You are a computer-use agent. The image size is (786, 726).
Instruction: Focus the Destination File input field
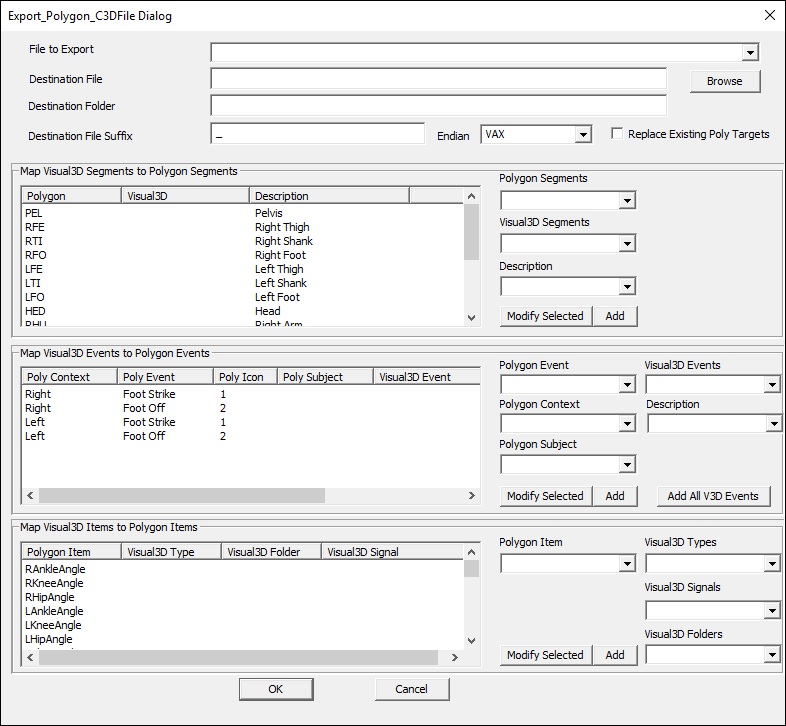pos(439,79)
